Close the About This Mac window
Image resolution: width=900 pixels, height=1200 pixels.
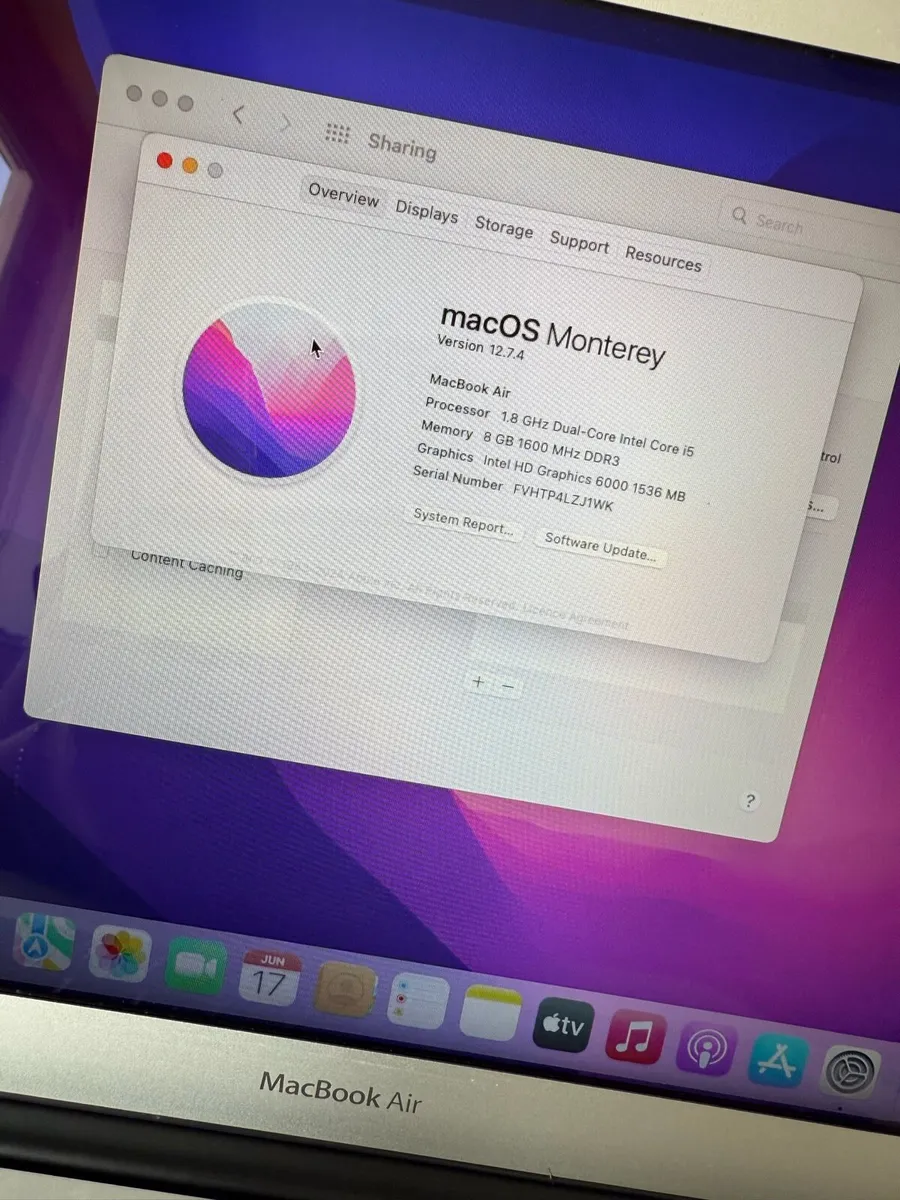[165, 161]
